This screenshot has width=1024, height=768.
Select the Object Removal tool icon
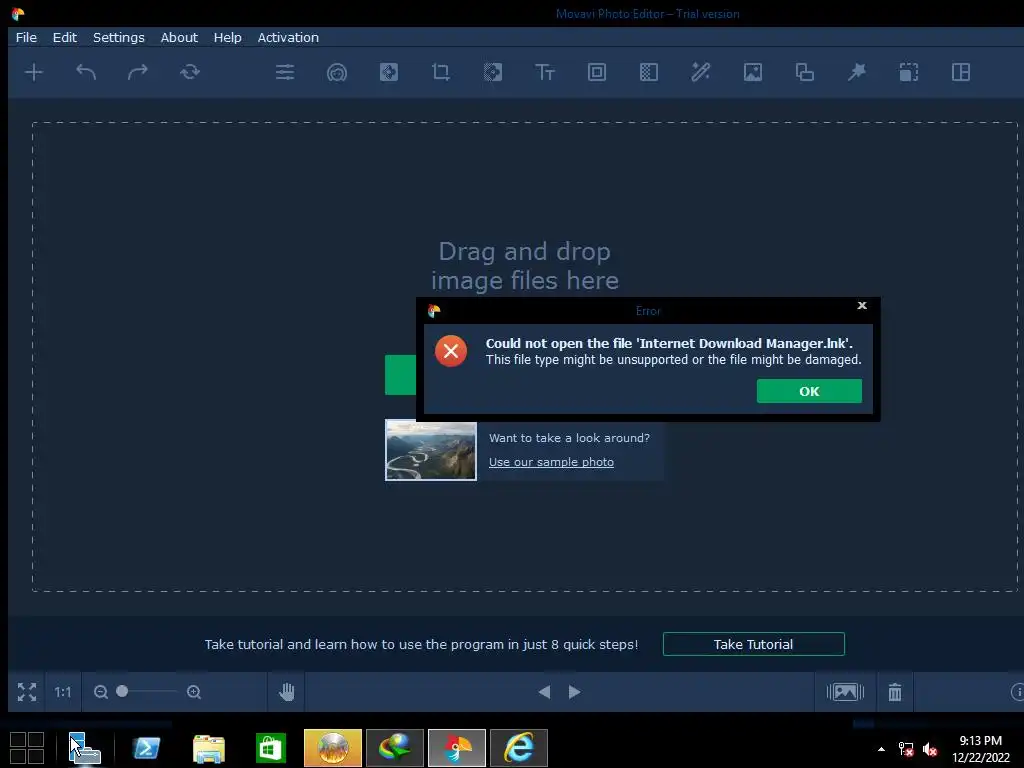(389, 72)
